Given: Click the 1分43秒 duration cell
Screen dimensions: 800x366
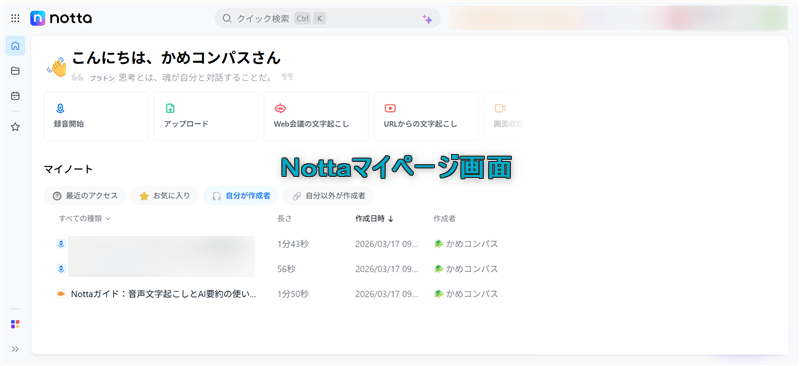Looking at the screenshot, I should (293, 244).
